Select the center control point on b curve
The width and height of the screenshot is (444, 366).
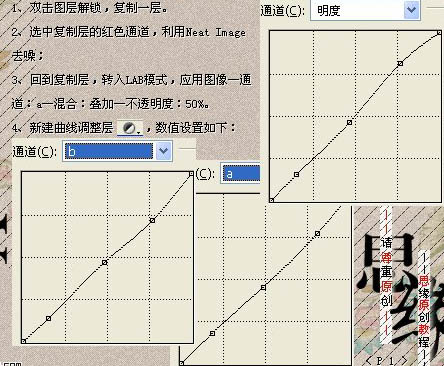[x=104, y=263]
